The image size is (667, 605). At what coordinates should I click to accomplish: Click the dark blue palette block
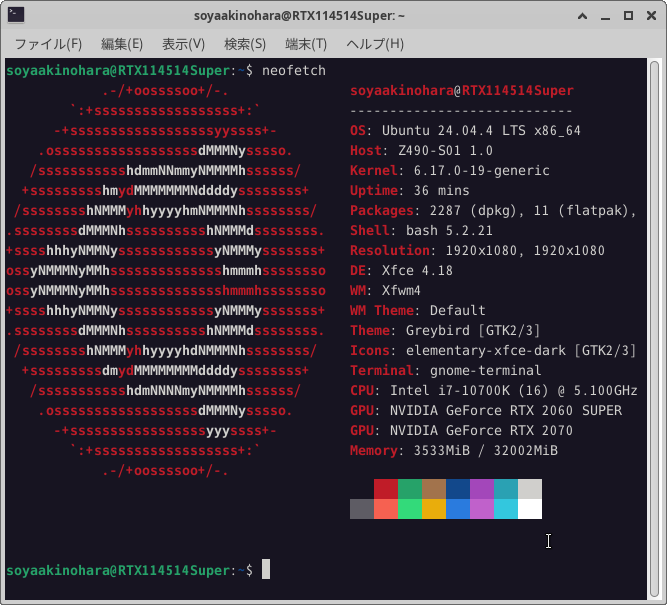[x=458, y=489]
